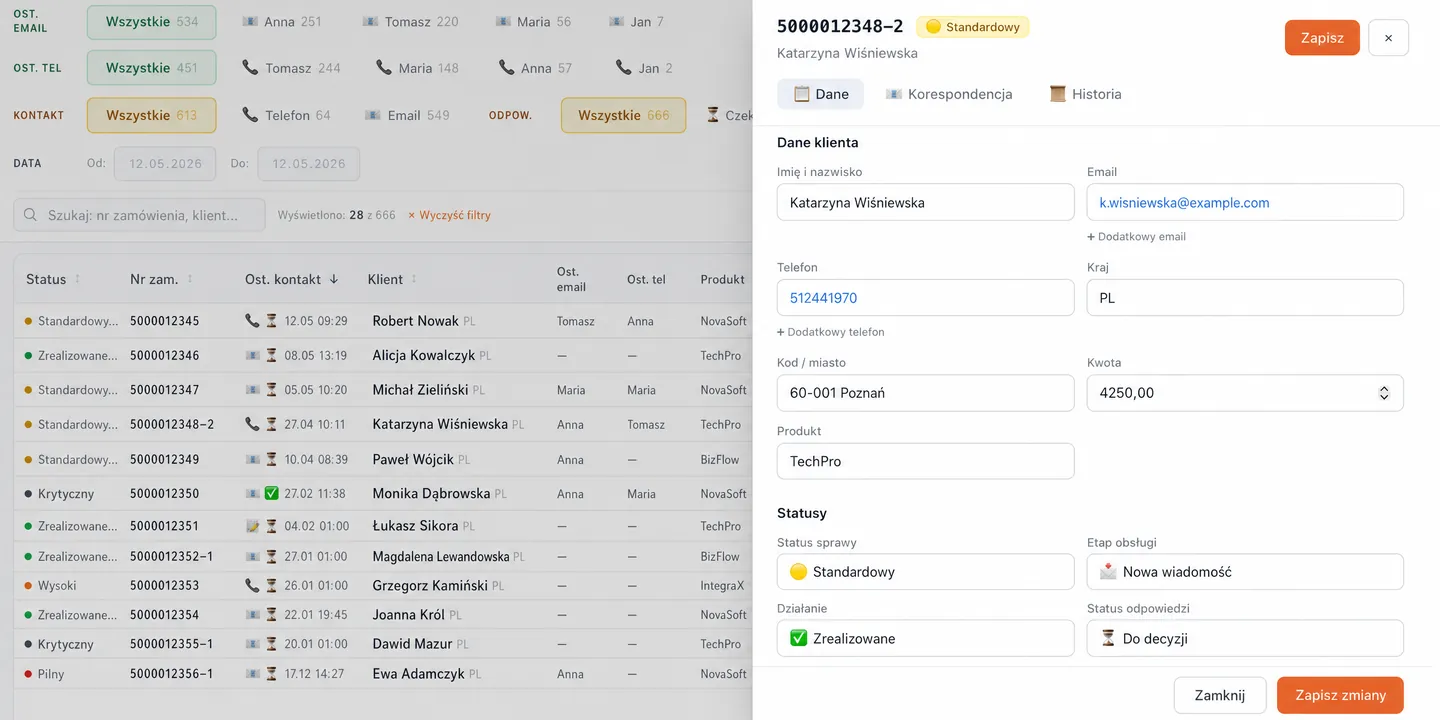Filter contact type by Telefon 64
The width and height of the screenshot is (1440, 720).
(286, 115)
